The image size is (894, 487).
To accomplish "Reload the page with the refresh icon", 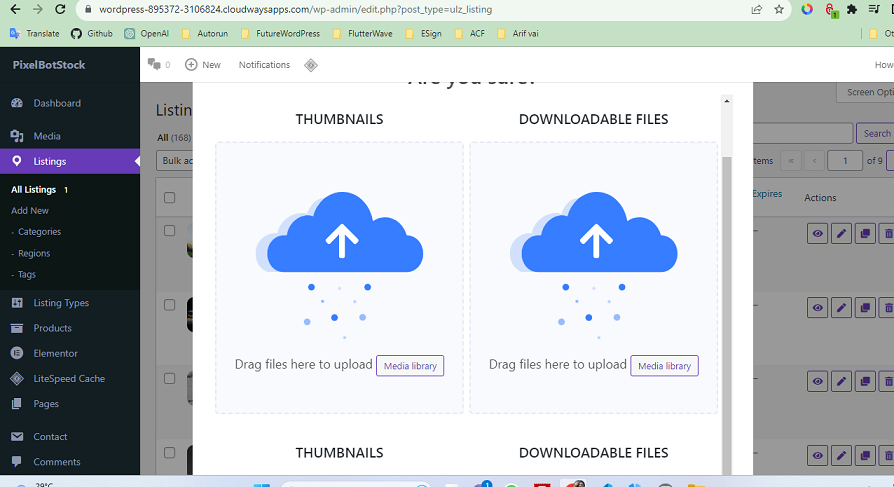I will (x=60, y=9).
